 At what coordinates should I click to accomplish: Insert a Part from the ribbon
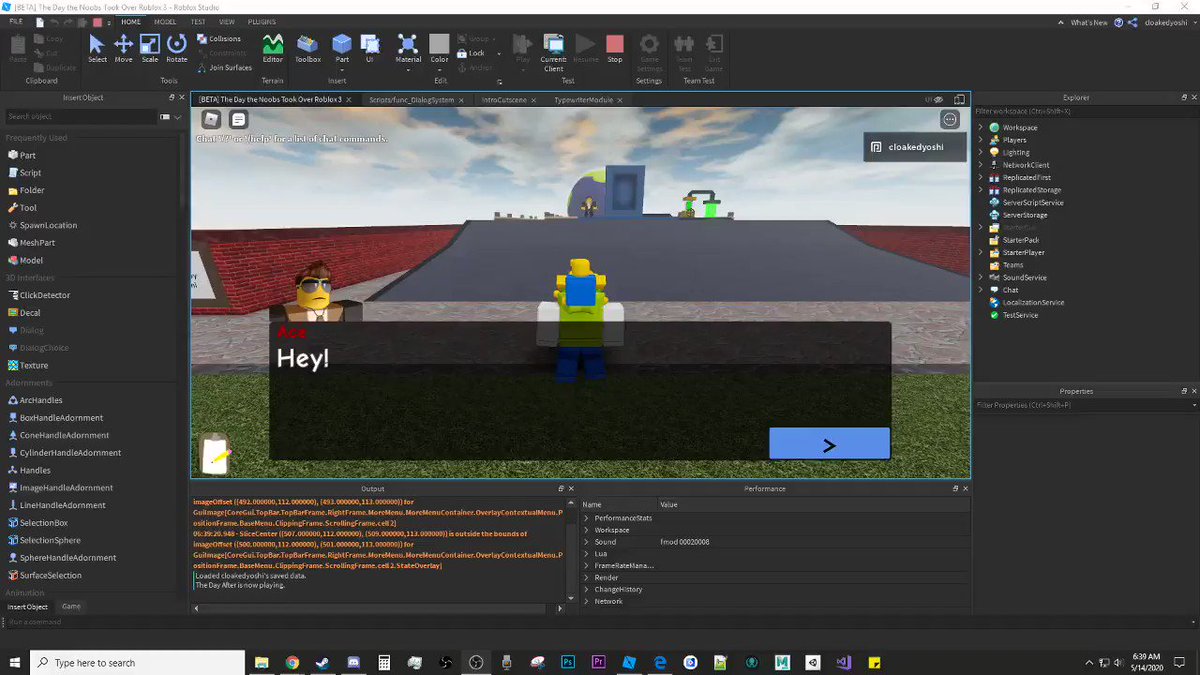tap(342, 47)
